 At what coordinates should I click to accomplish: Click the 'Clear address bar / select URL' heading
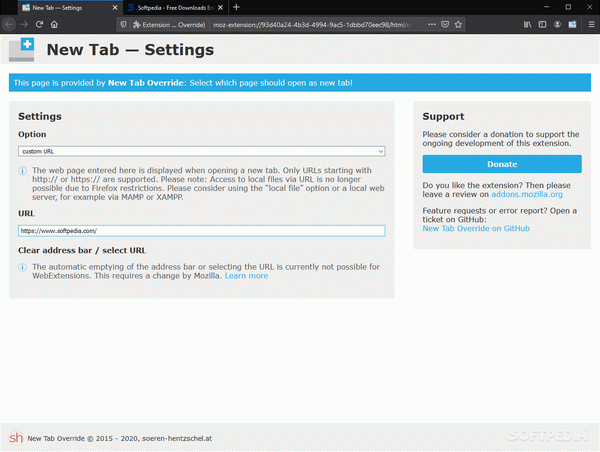82,250
